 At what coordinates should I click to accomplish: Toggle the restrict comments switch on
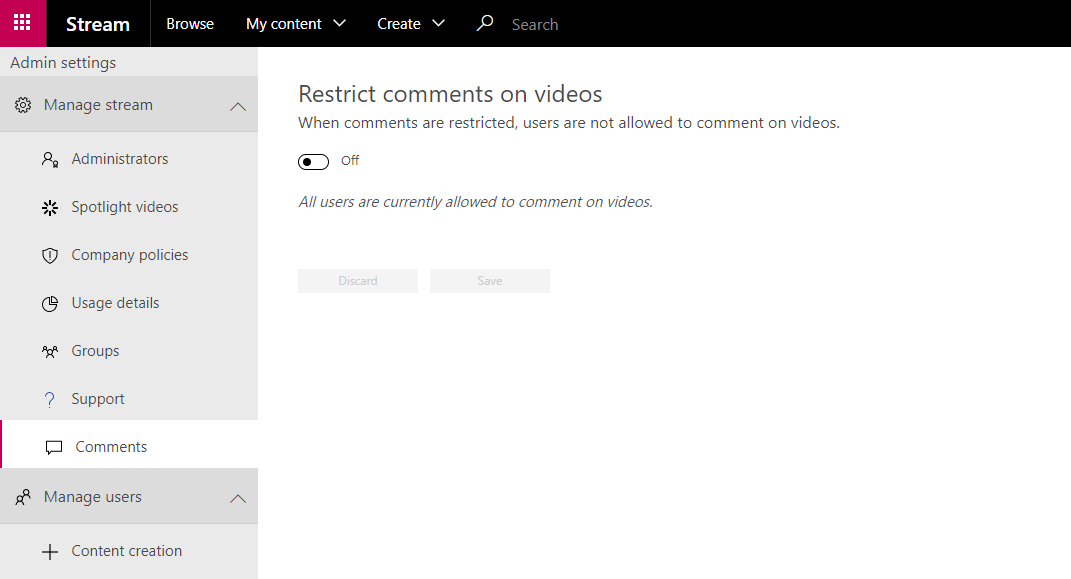(314, 162)
